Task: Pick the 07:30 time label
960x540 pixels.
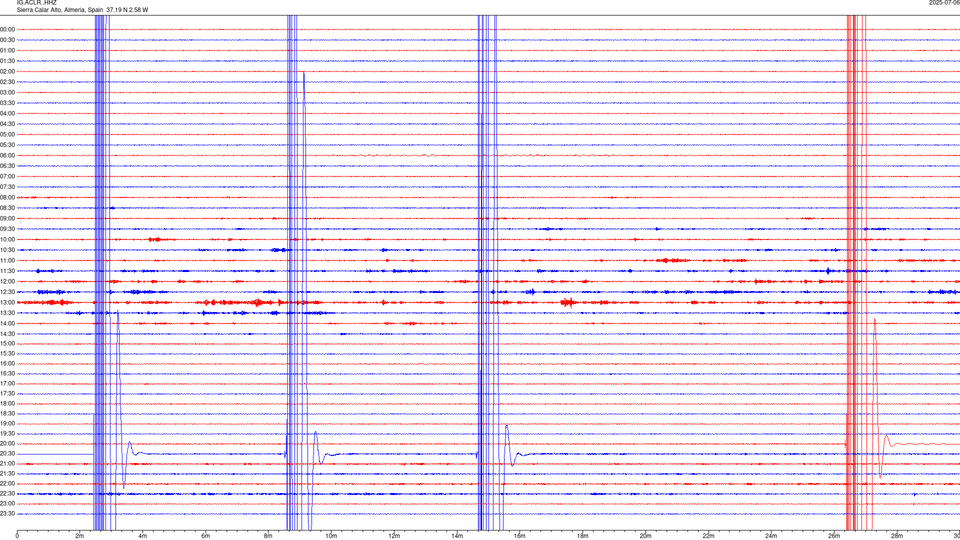Action: click(x=7, y=187)
